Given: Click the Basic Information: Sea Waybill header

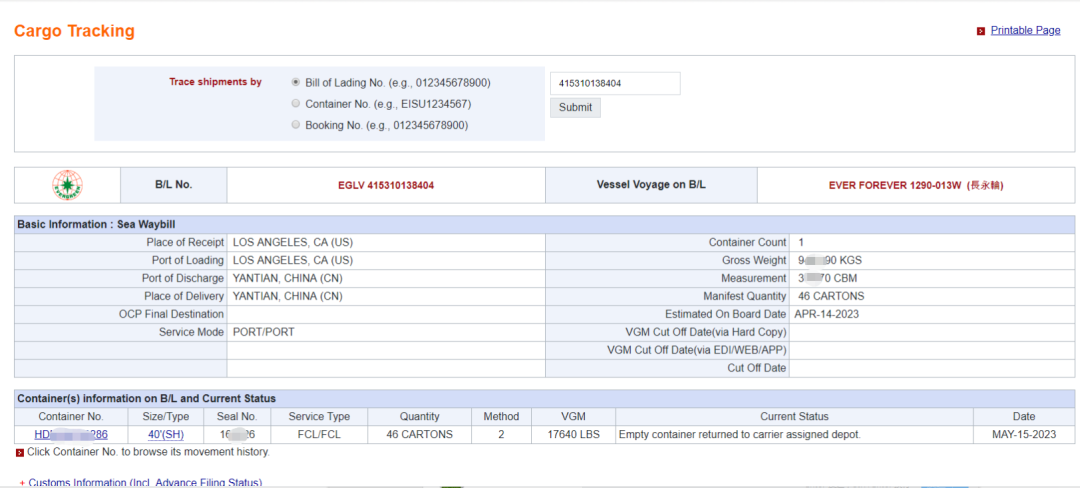Looking at the screenshot, I should [96, 224].
